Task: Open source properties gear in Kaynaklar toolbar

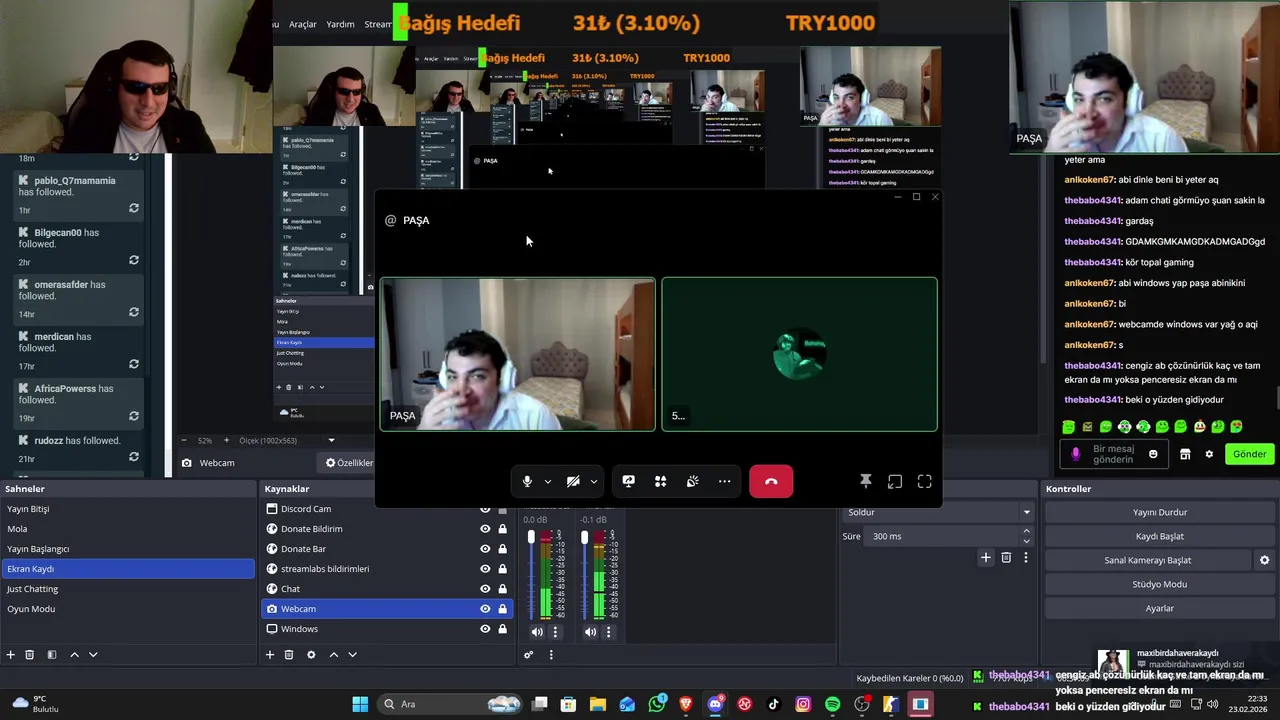Action: point(311,655)
